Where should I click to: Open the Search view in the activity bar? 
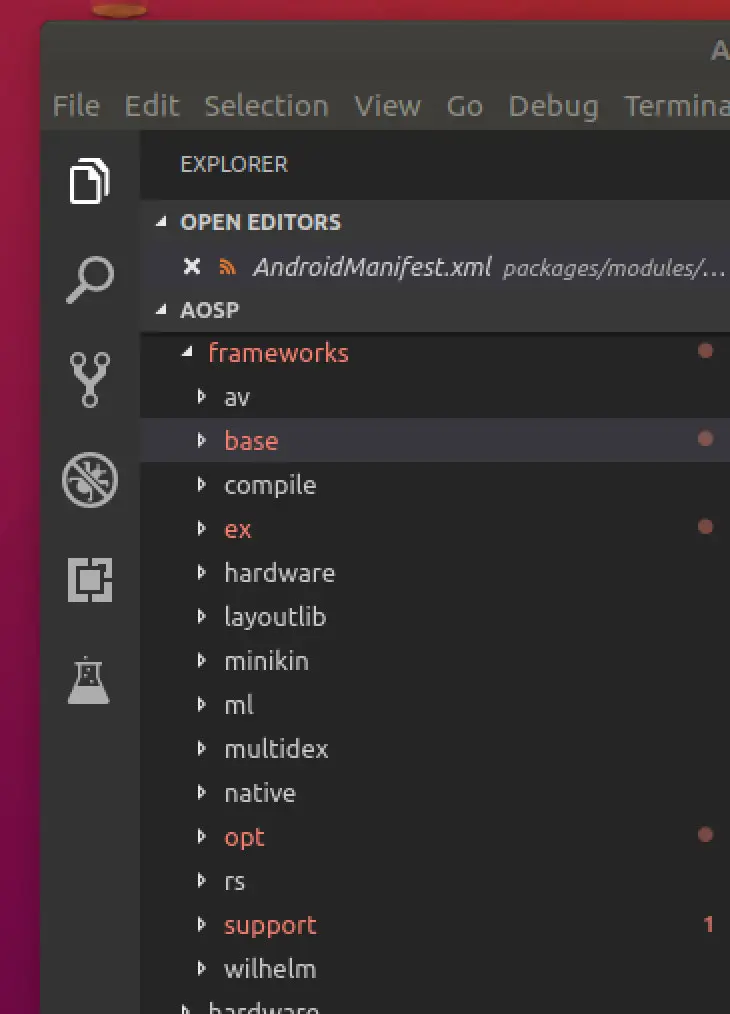click(x=90, y=279)
